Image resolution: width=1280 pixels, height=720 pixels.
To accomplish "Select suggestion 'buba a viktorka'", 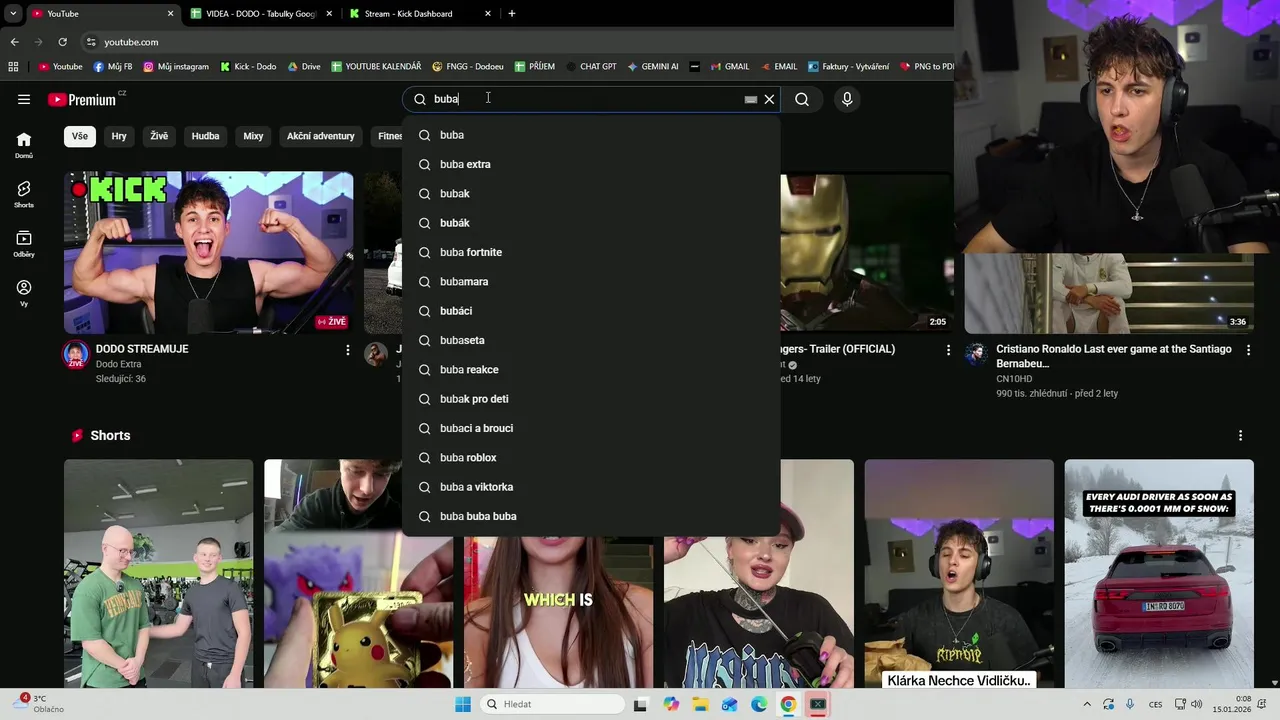I will pos(591,487).
